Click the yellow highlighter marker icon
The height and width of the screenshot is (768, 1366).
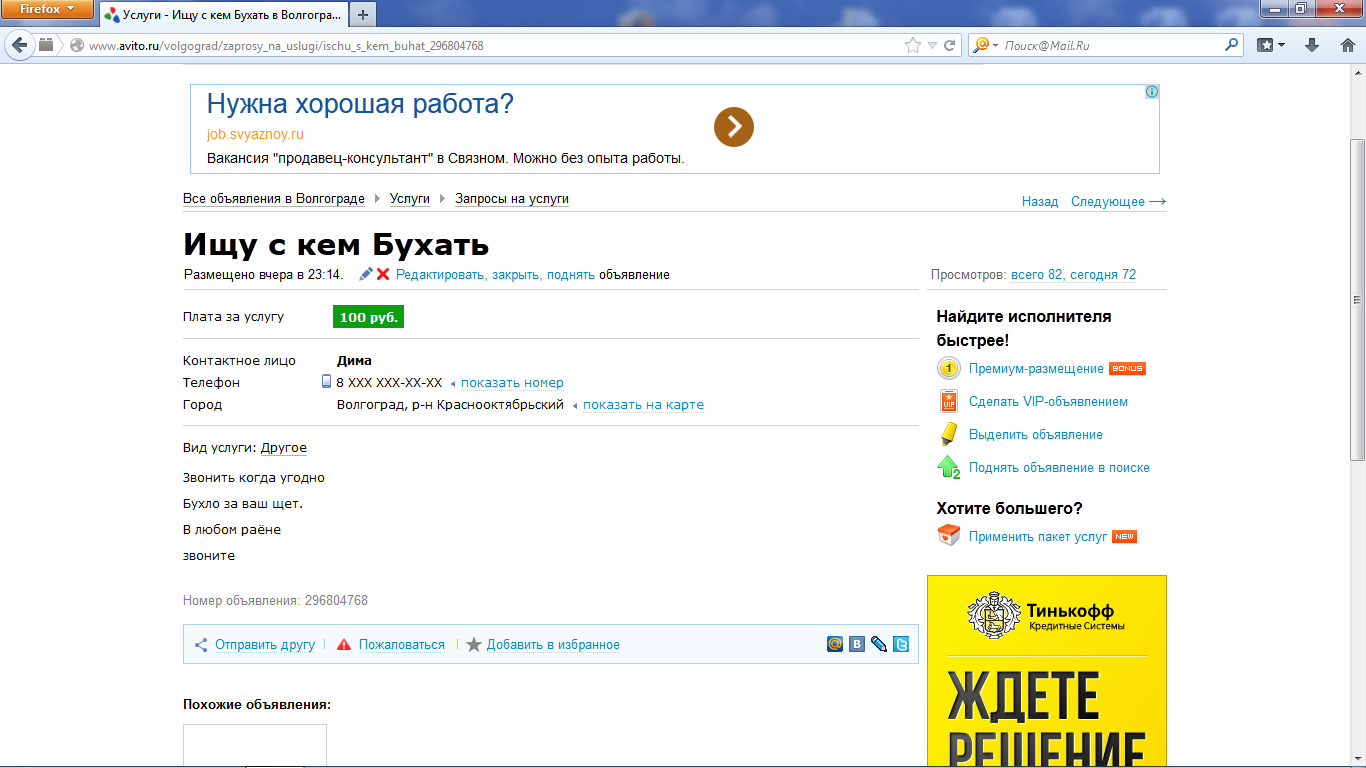949,434
